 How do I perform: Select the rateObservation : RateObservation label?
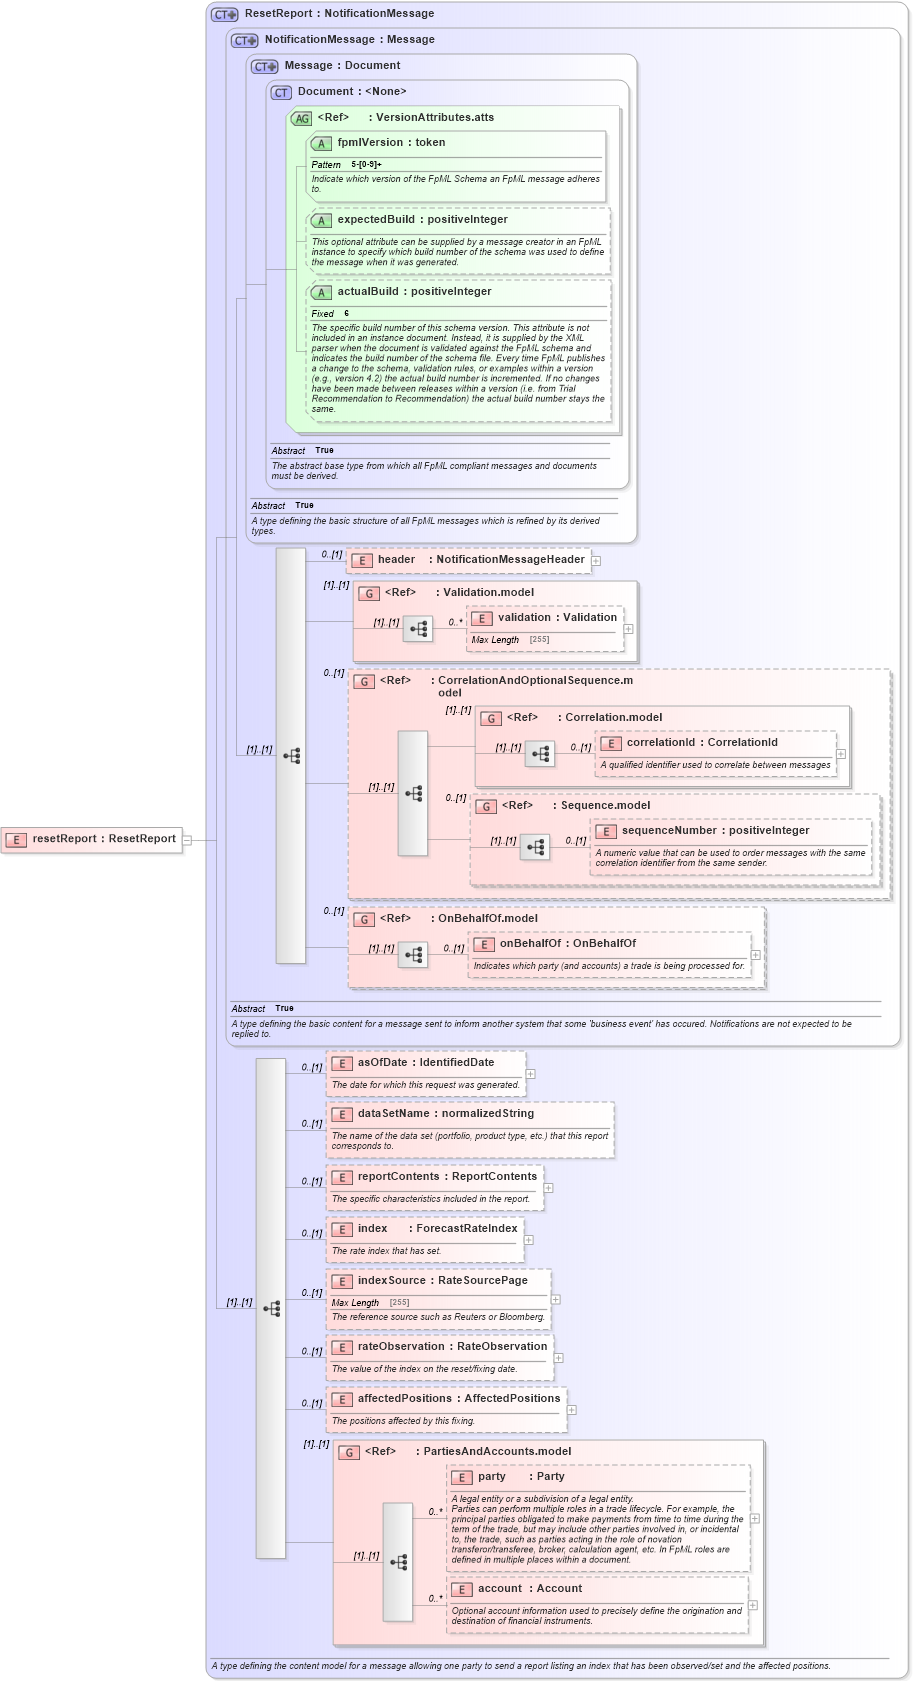click(452, 1347)
